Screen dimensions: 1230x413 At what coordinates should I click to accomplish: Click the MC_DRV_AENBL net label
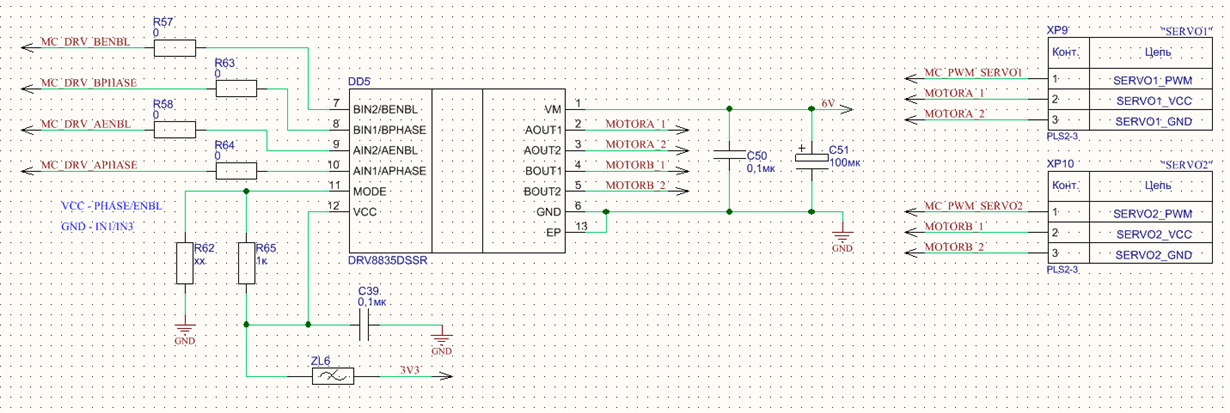click(85, 124)
